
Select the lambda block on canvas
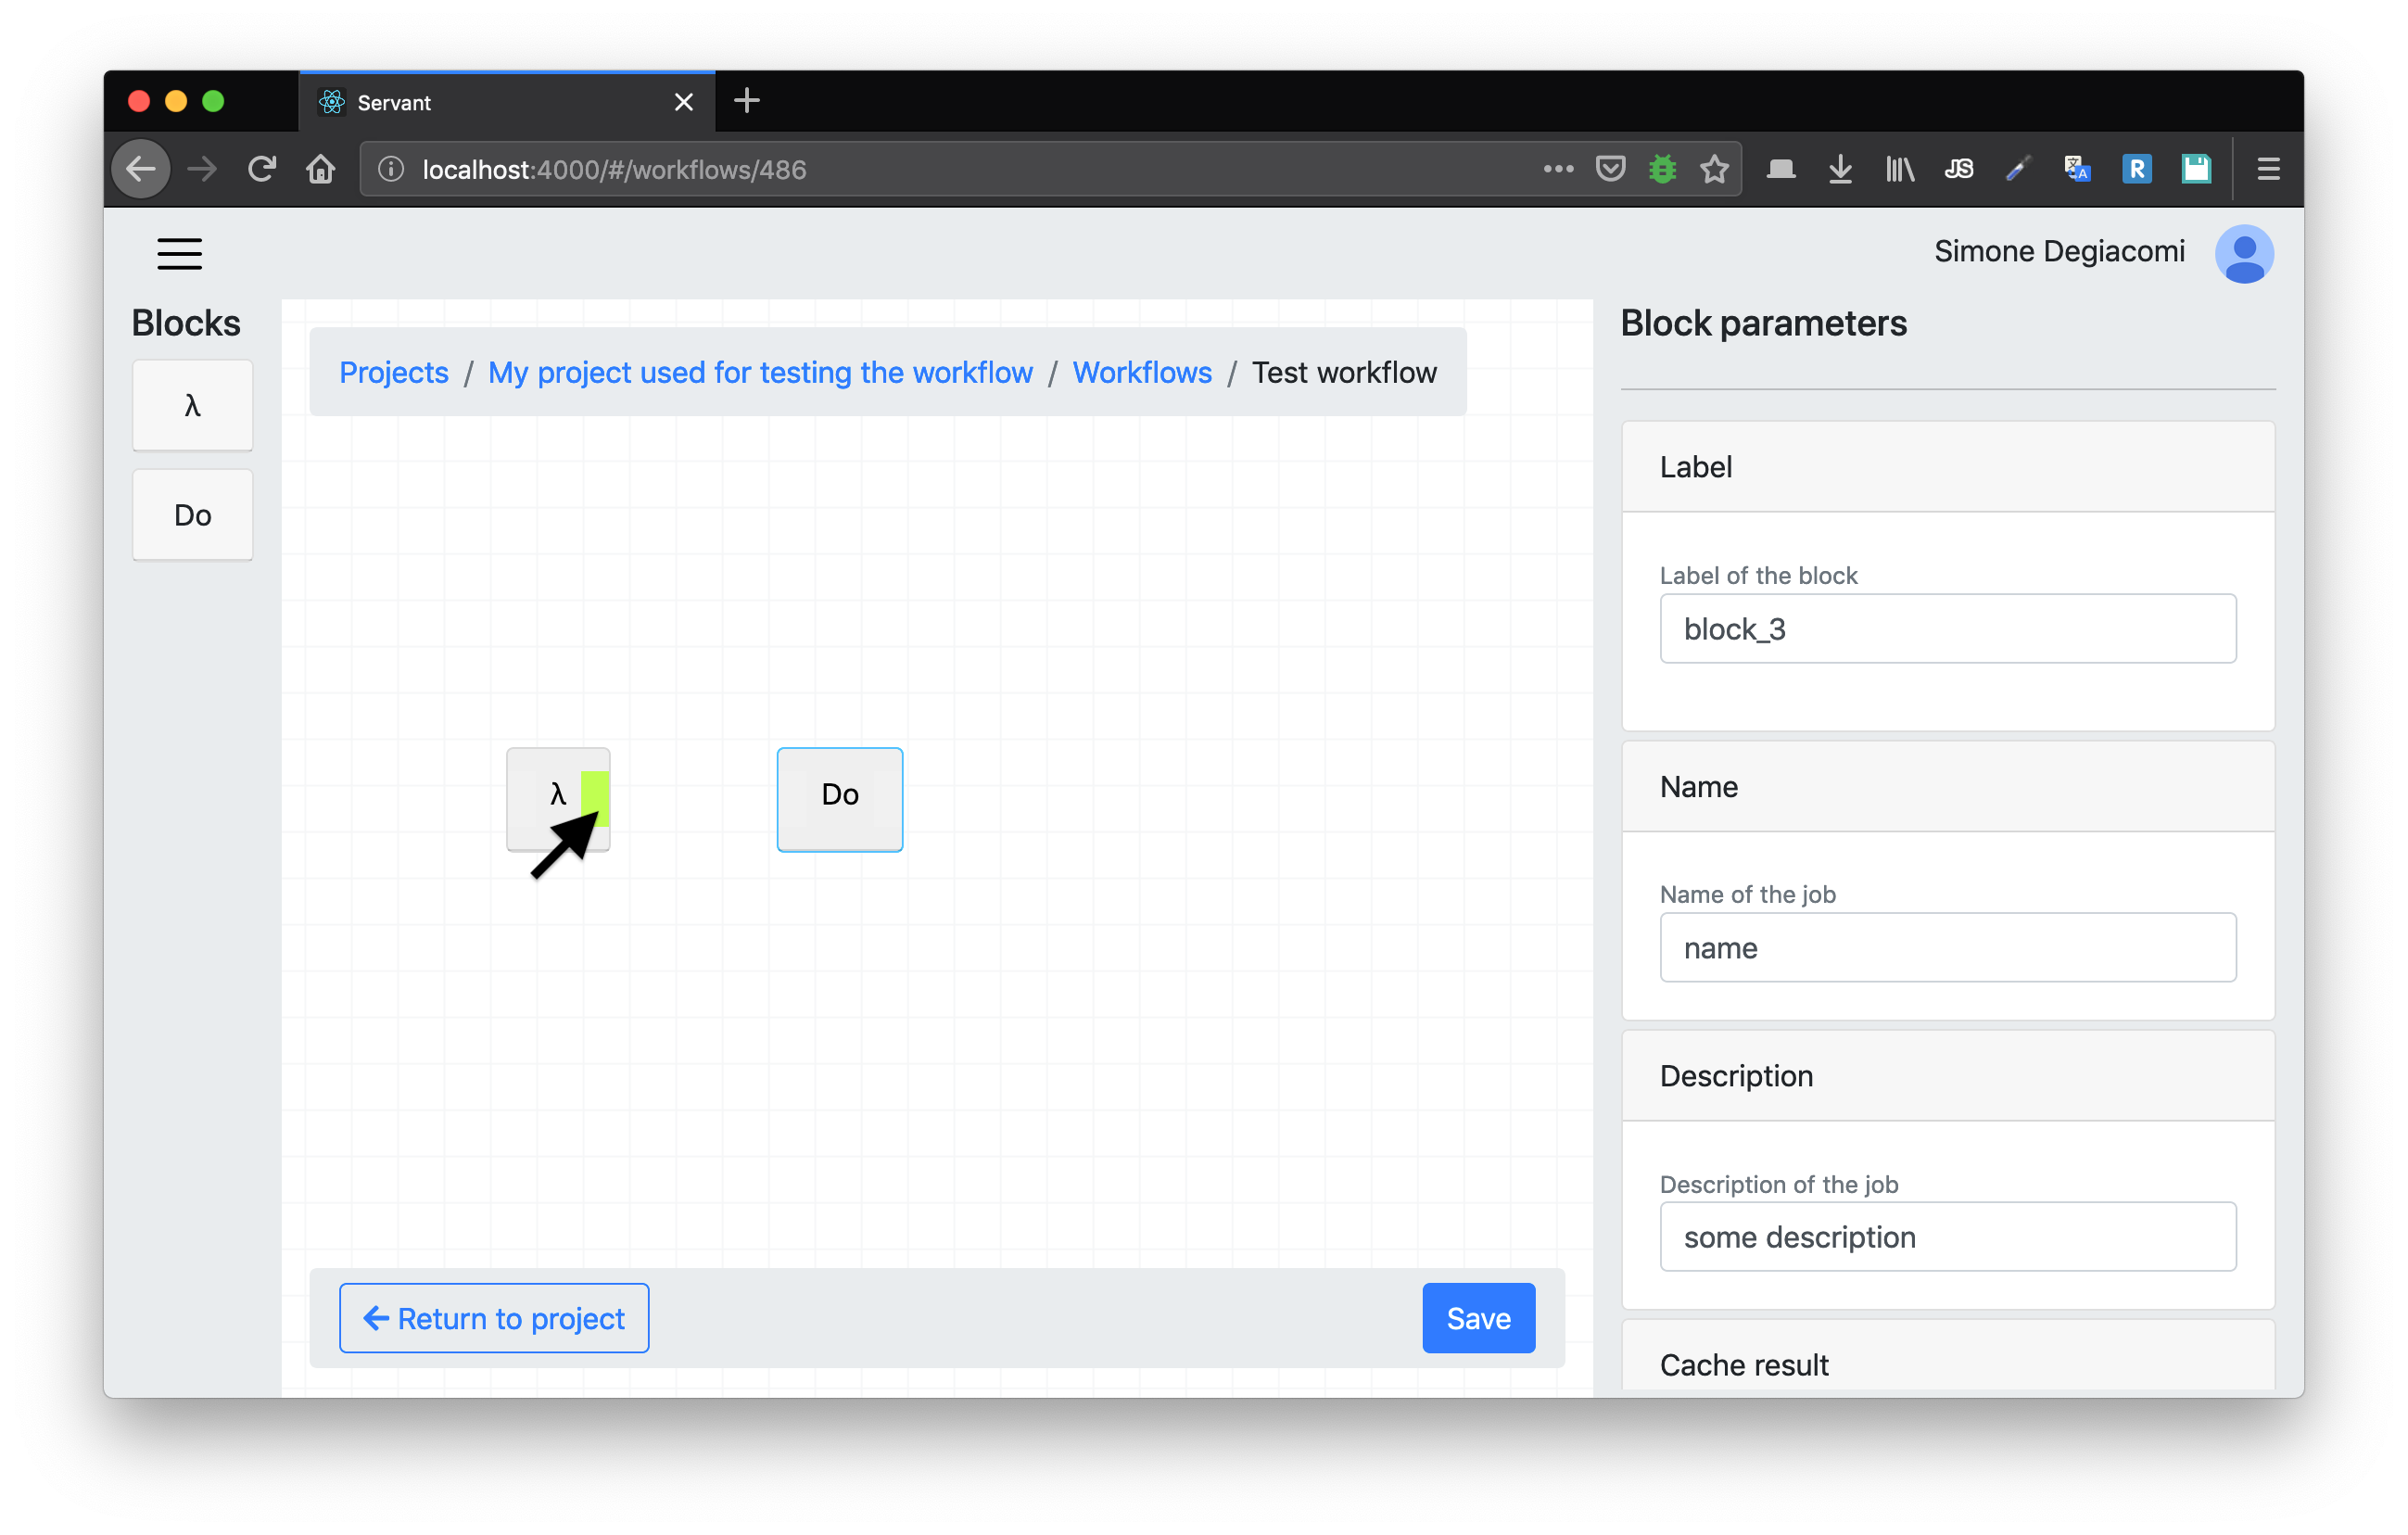coord(558,793)
